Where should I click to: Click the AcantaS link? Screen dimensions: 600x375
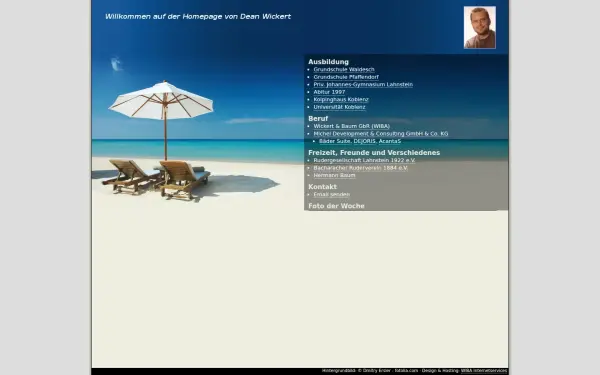390,141
